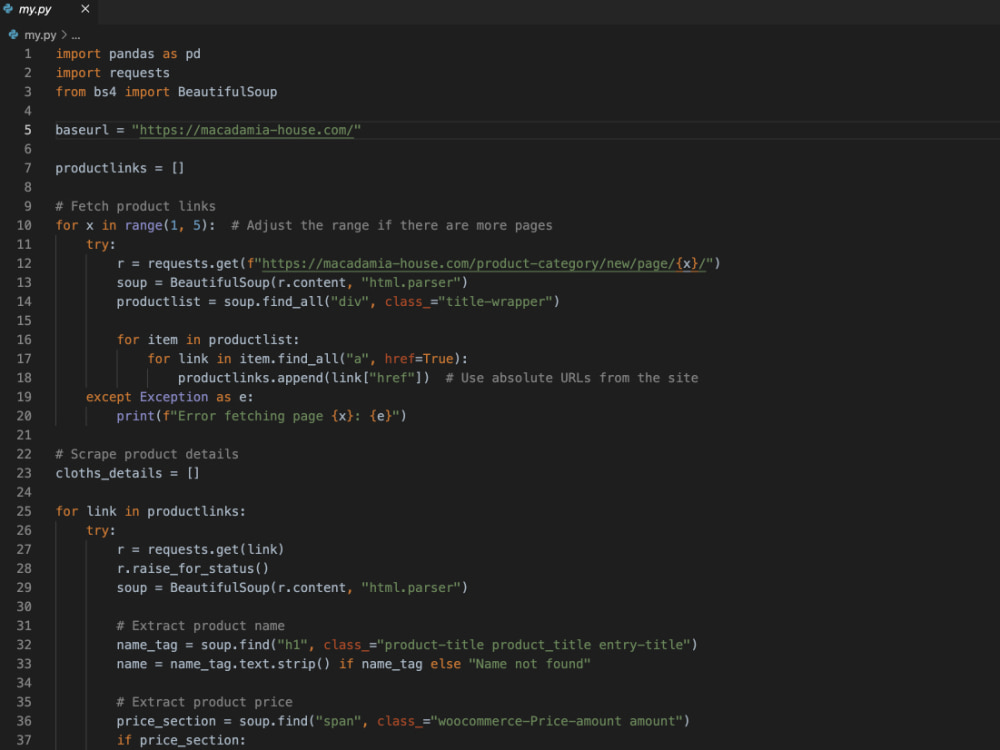Click line number 1 in gutter
Screen dimensions: 1000x750
click(x=27, y=54)
